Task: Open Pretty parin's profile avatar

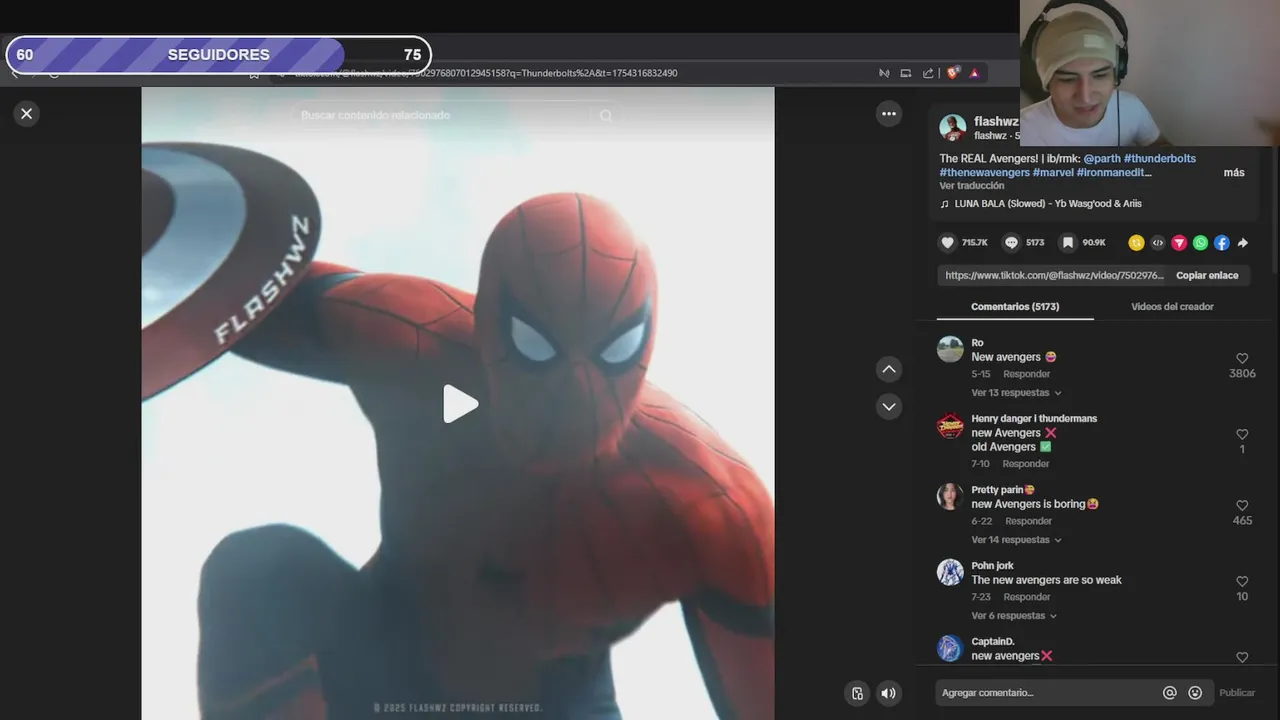Action: [x=950, y=496]
